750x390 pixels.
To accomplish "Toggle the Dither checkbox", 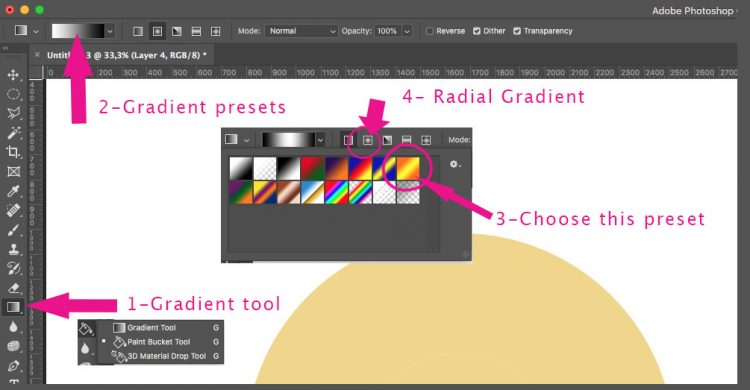I will click(476, 31).
